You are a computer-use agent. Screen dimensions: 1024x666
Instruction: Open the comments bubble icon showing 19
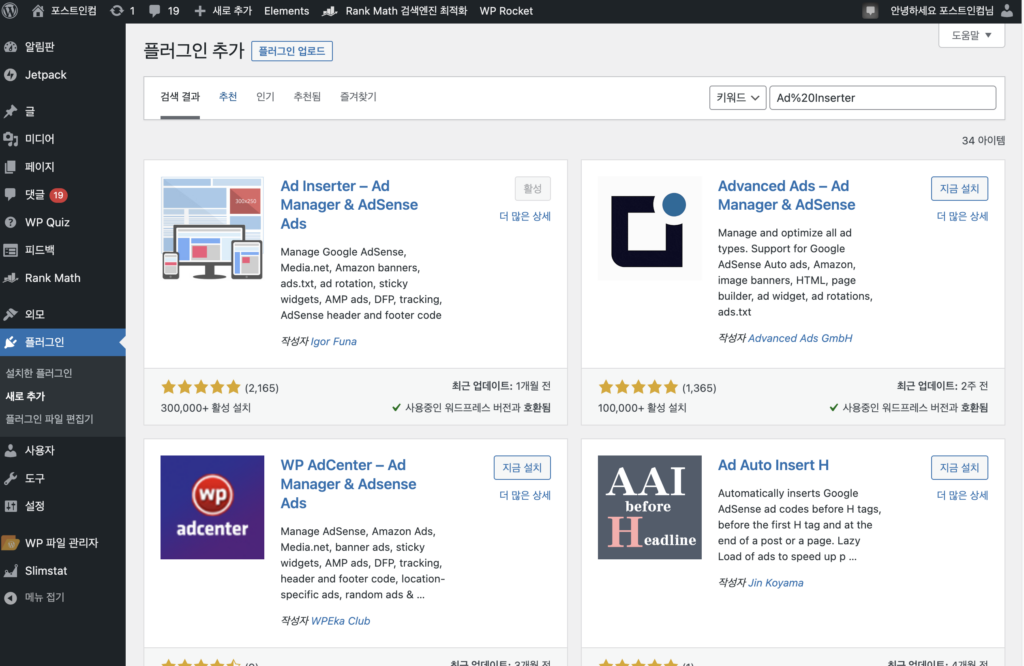pyautogui.click(x=155, y=11)
